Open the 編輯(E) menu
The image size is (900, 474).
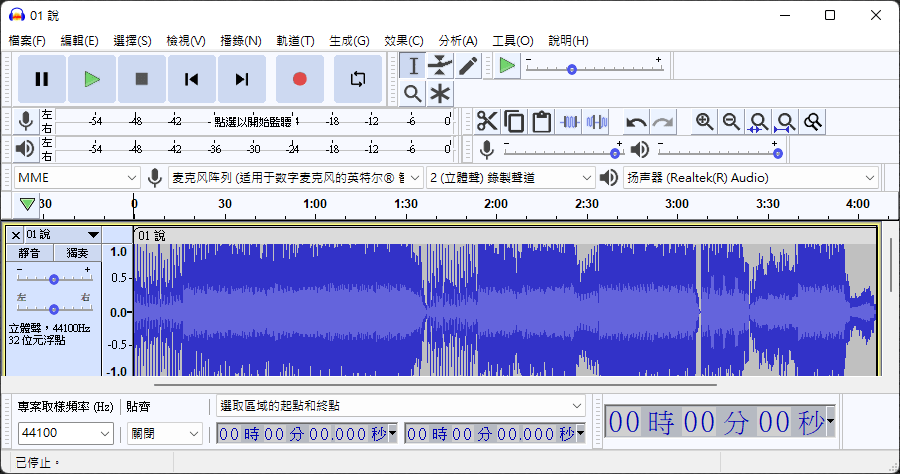pos(79,41)
